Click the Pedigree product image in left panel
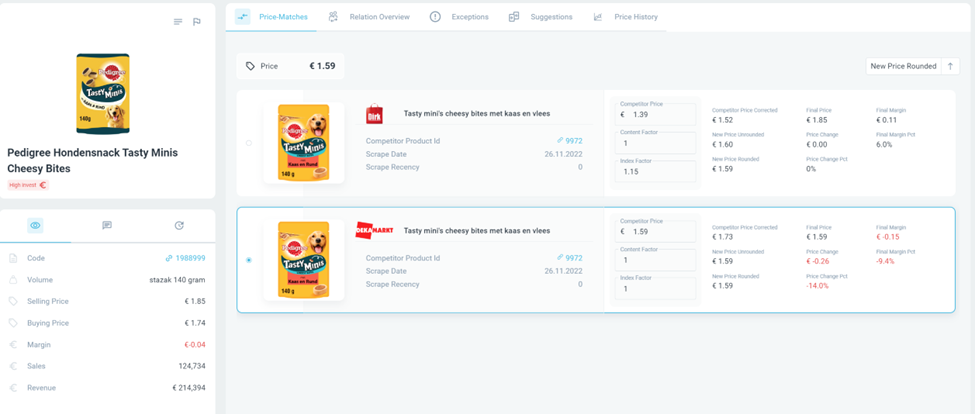The width and height of the screenshot is (975, 414). 103,94
